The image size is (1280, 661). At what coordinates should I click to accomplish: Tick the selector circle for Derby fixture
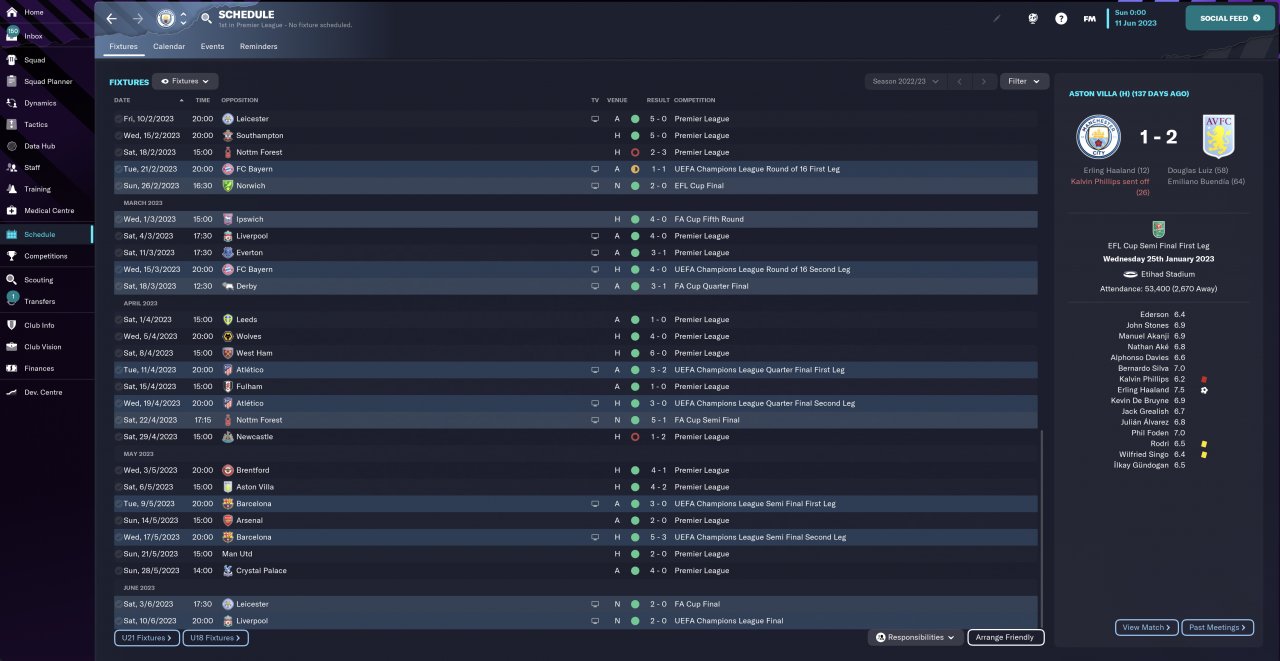[119, 286]
